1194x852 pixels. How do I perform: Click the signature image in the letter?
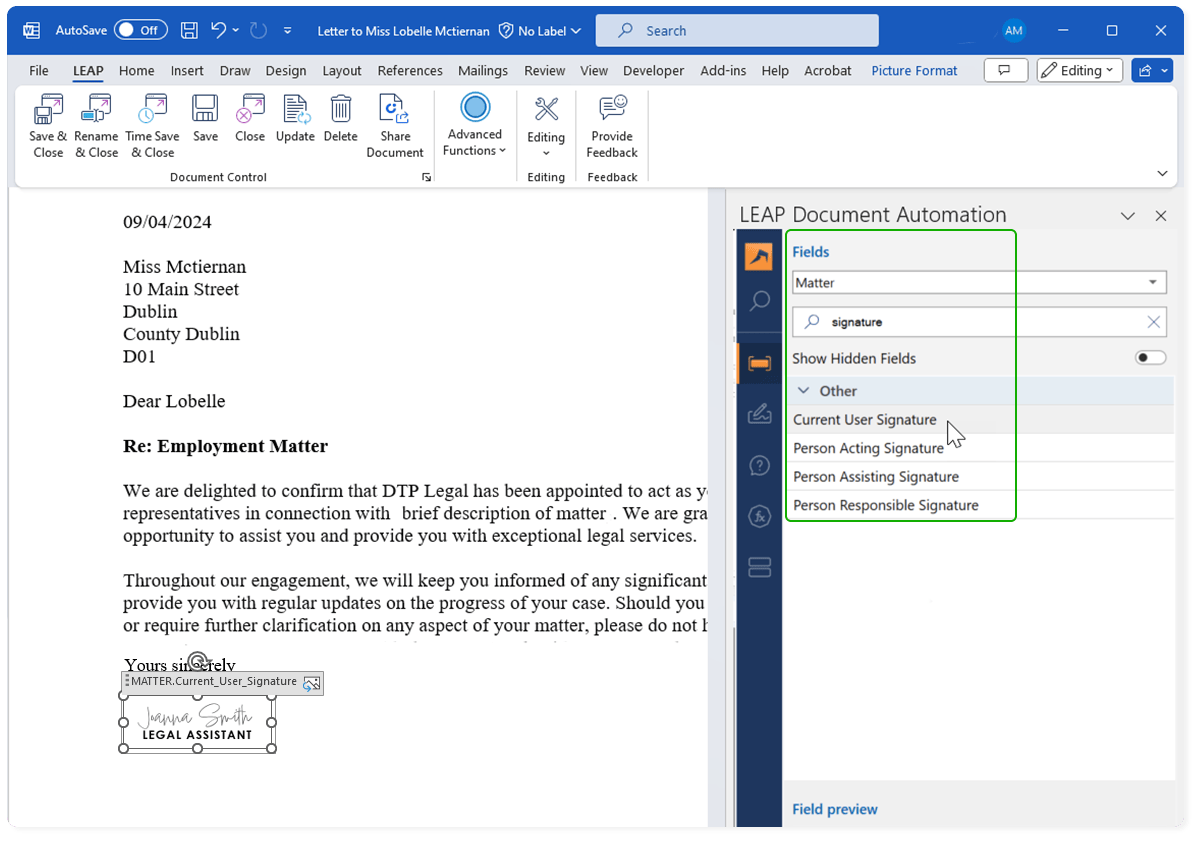[x=197, y=723]
